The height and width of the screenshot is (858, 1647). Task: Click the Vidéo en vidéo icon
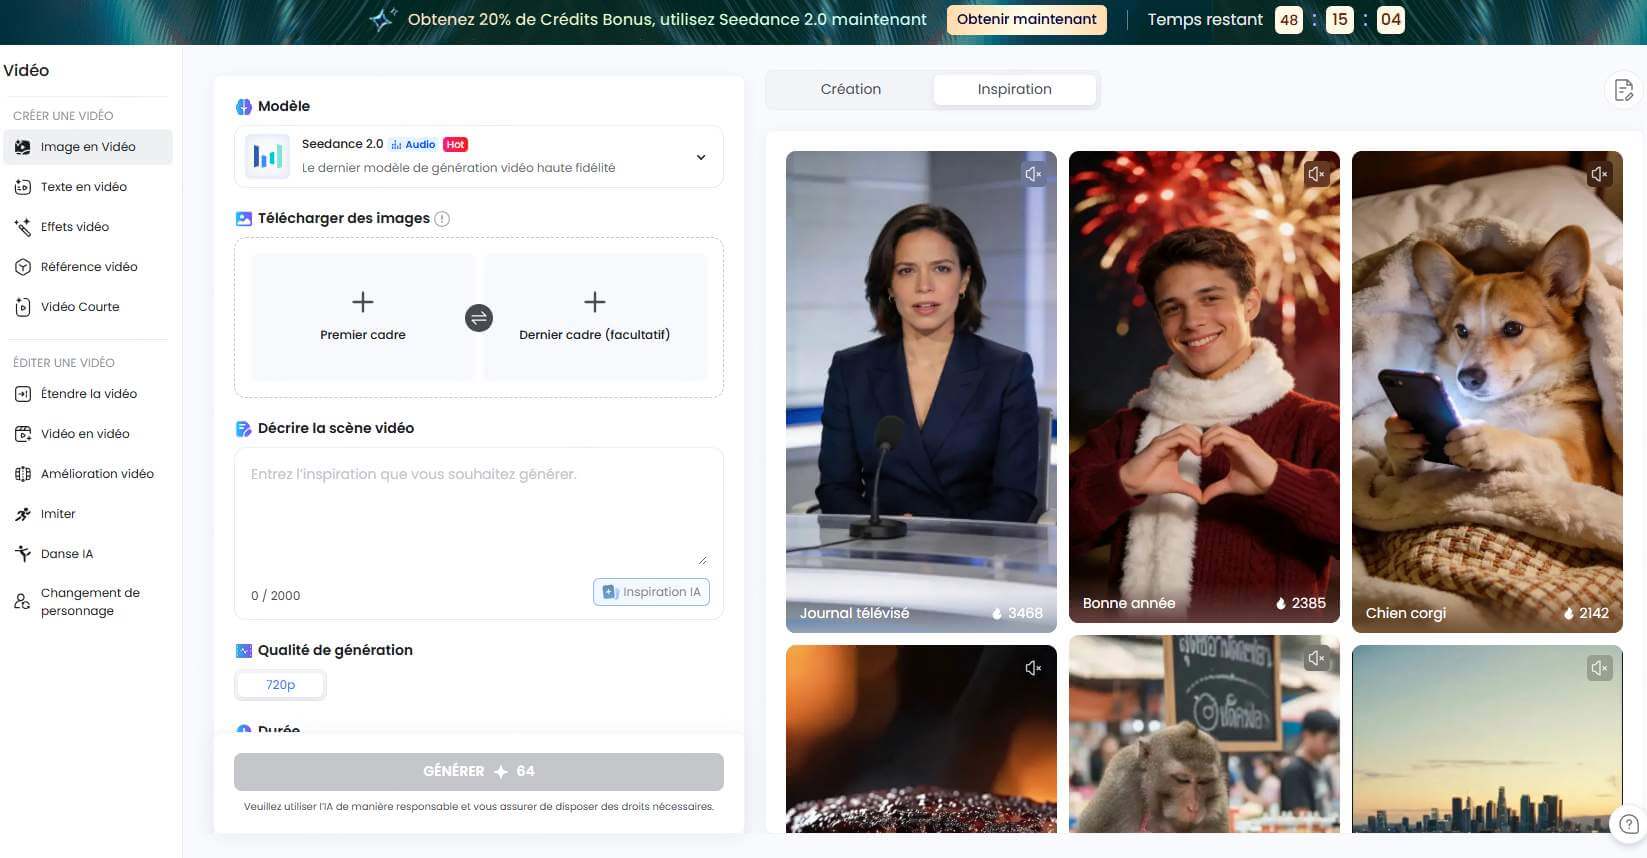23,434
